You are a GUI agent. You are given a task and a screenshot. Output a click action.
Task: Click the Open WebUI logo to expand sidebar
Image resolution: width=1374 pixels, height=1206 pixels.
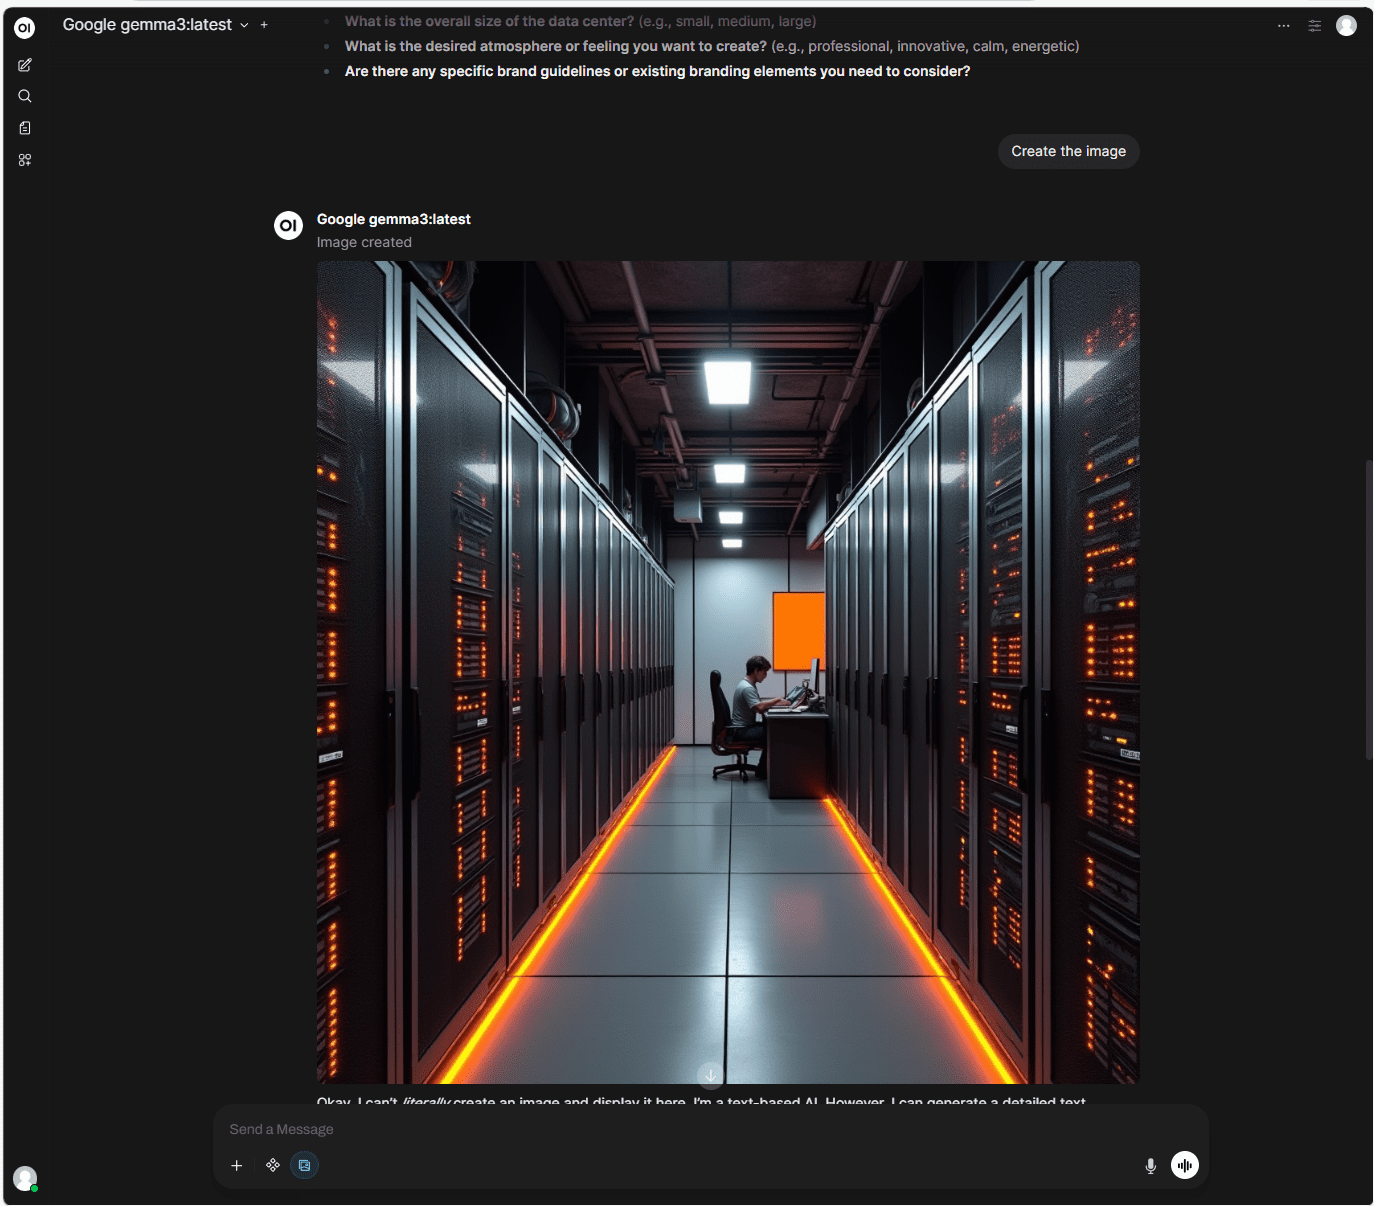[25, 28]
